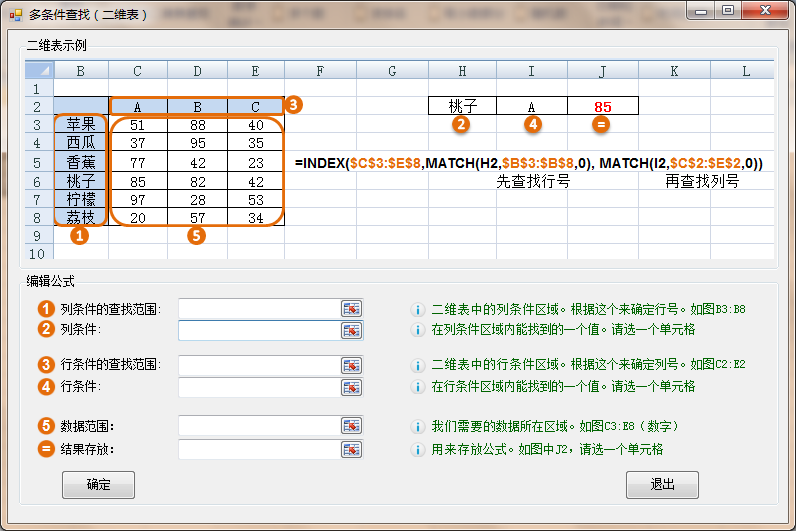This screenshot has width=796, height=531.
Task: Focus the 行条件的查找范围 input box
Action: point(259,365)
